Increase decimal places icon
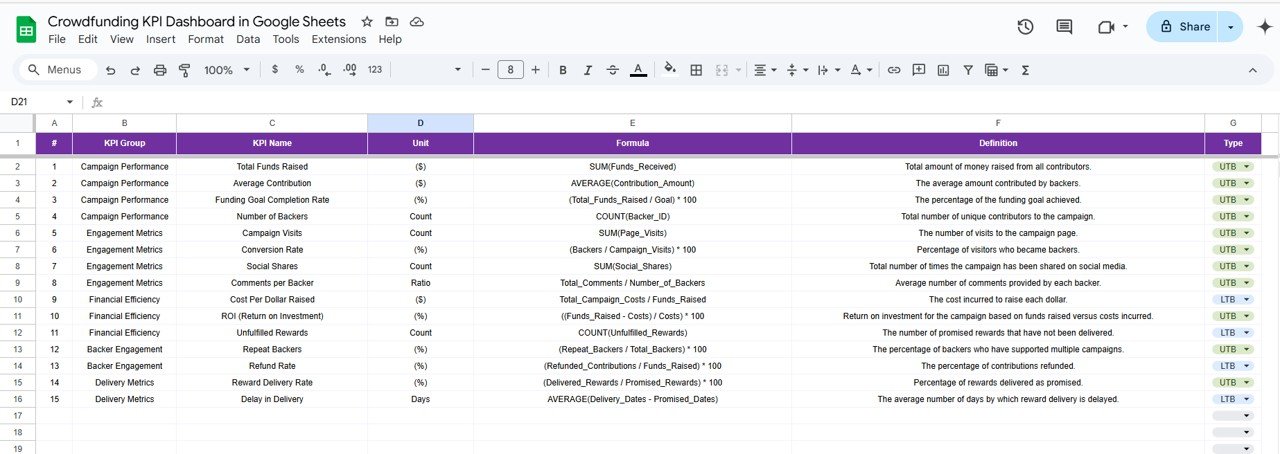 click(349, 70)
